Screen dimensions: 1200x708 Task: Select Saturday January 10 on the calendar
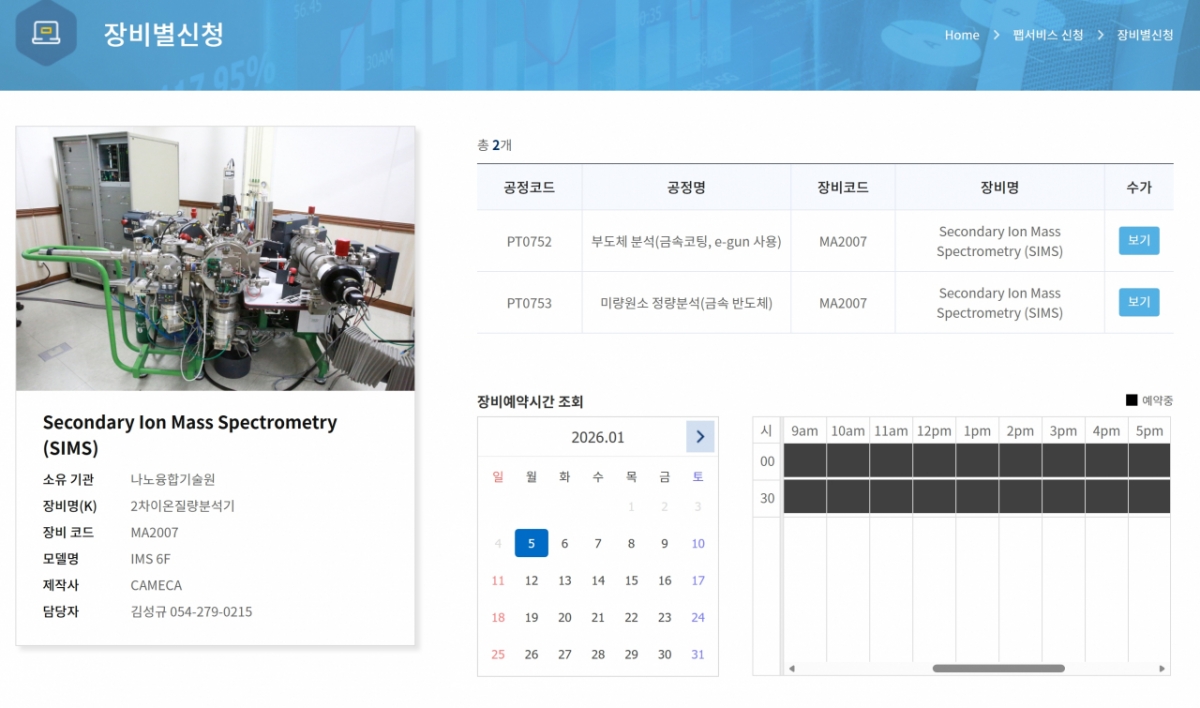click(x=697, y=543)
